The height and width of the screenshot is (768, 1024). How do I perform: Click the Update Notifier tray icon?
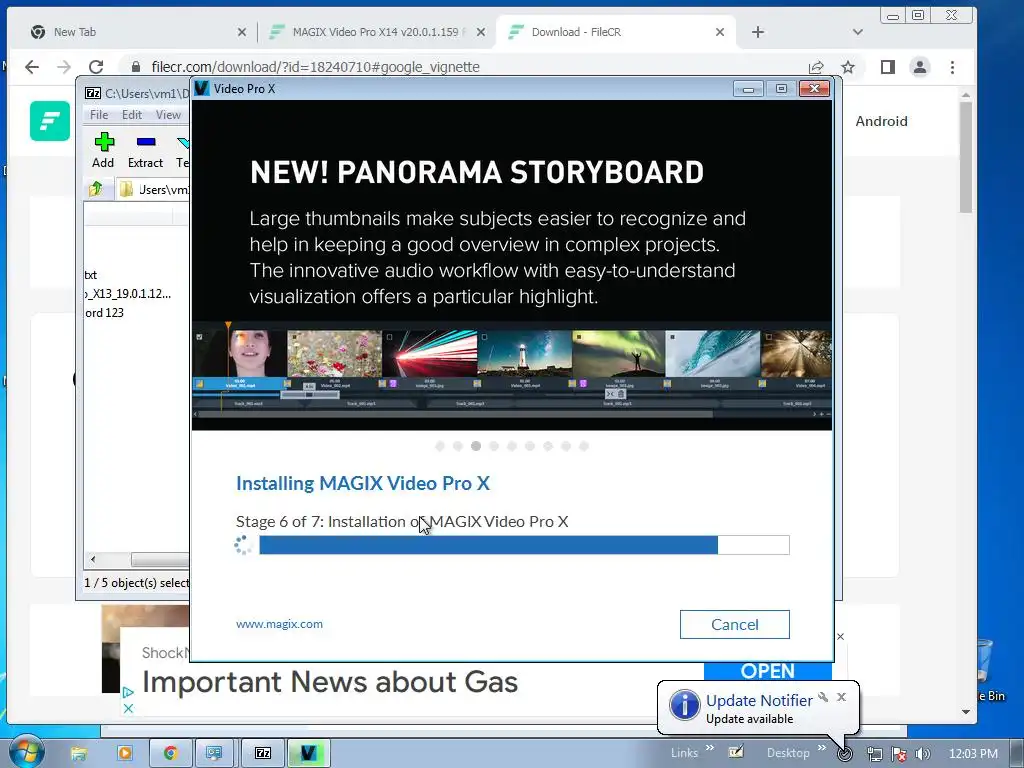pos(844,754)
